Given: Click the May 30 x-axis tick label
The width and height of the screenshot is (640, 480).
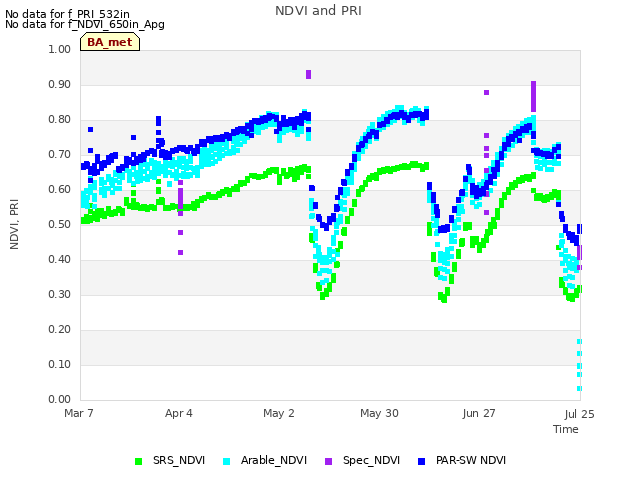Looking at the screenshot, I should pyautogui.click(x=379, y=413).
